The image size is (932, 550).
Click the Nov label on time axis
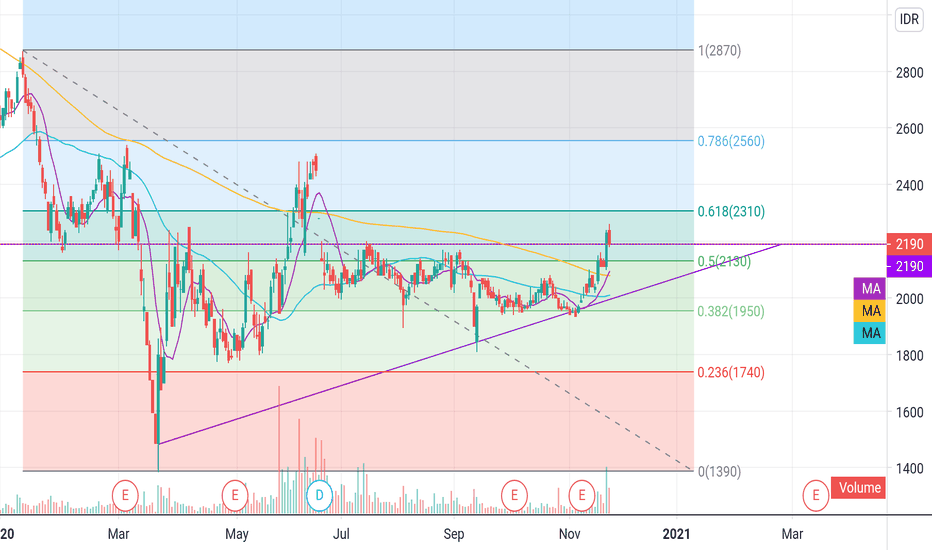569,533
